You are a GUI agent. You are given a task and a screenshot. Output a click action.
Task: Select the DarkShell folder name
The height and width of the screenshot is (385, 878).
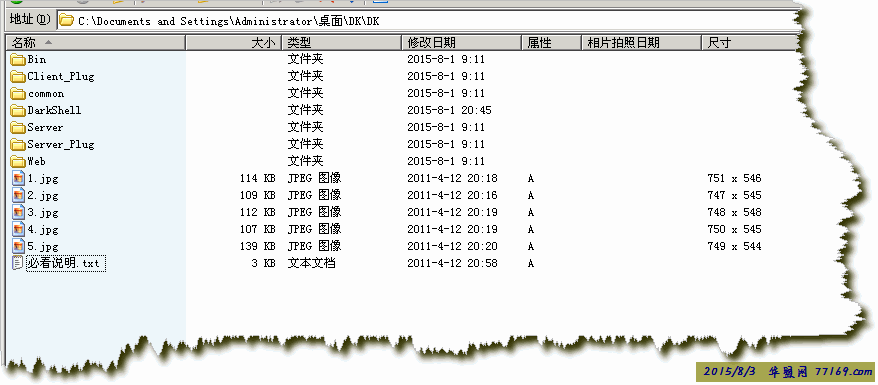click(x=54, y=110)
